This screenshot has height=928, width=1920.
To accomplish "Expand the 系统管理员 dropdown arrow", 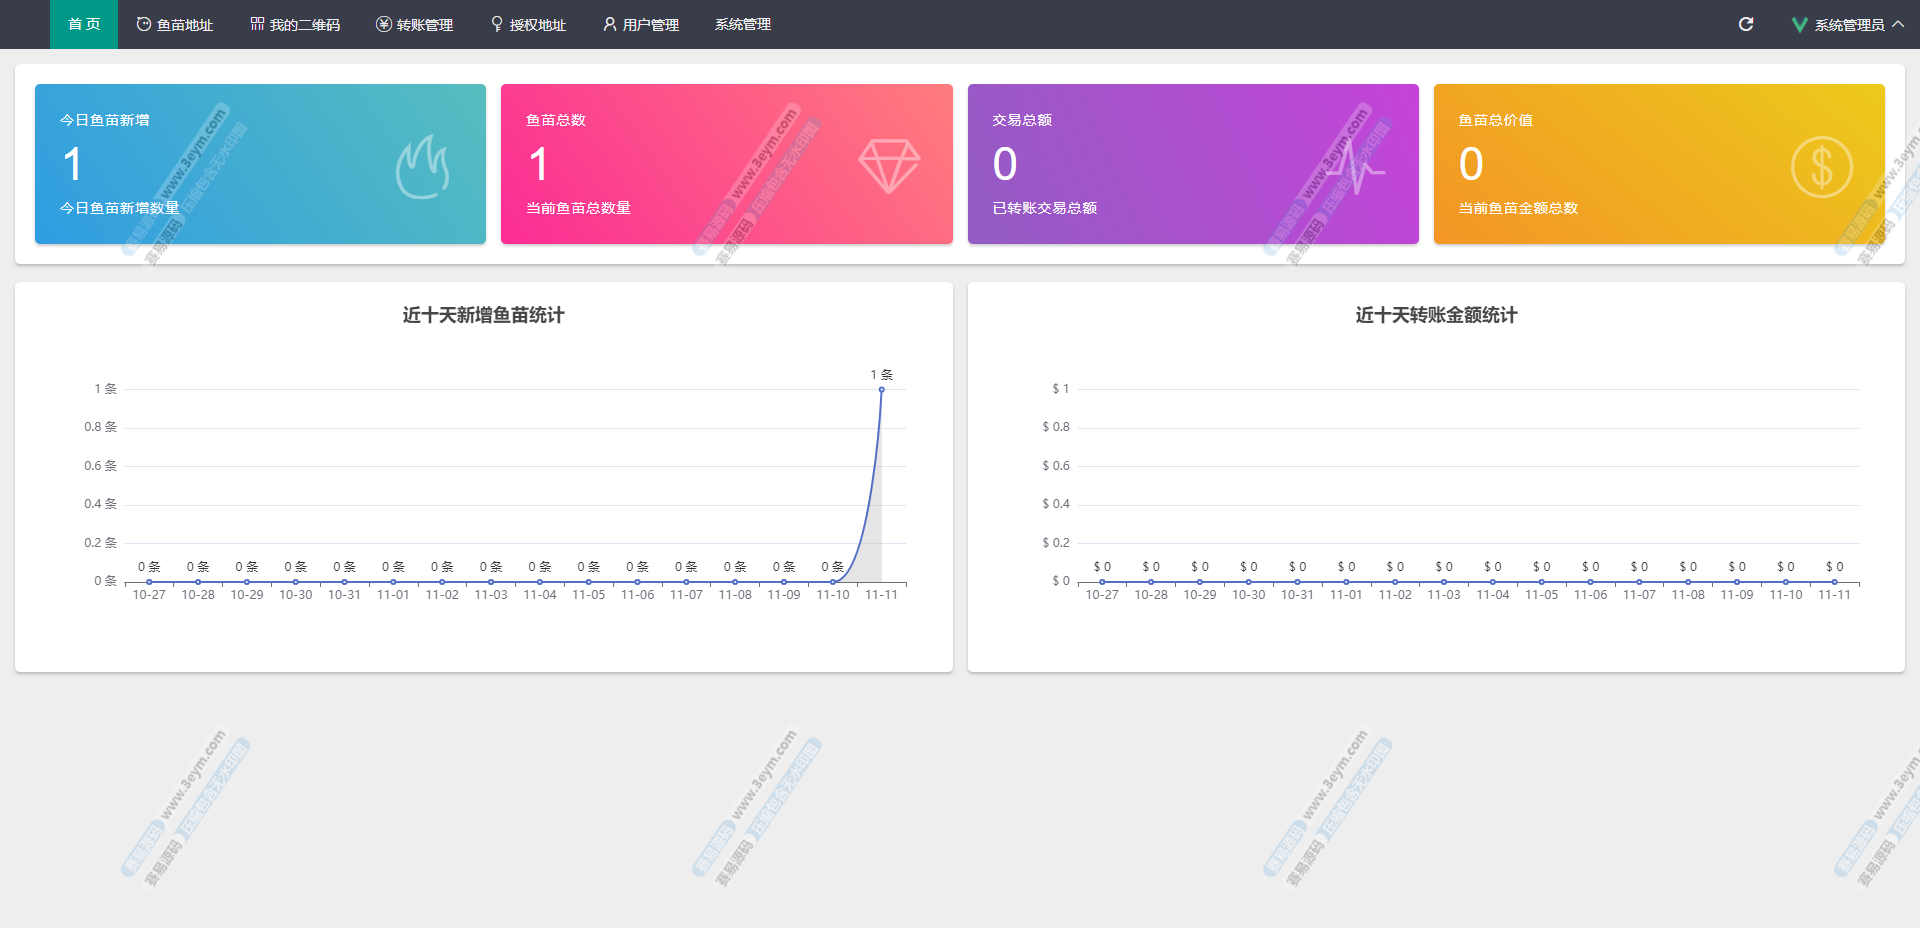I will tap(1898, 24).
